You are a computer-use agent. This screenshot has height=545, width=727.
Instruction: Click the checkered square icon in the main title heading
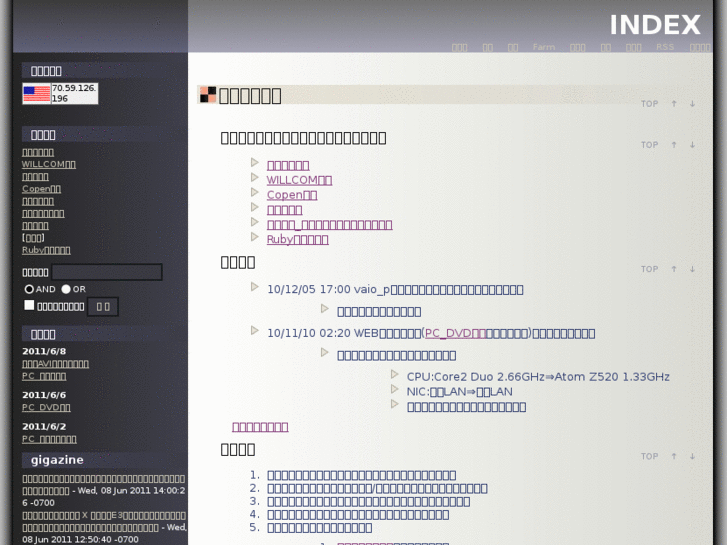coord(208,95)
